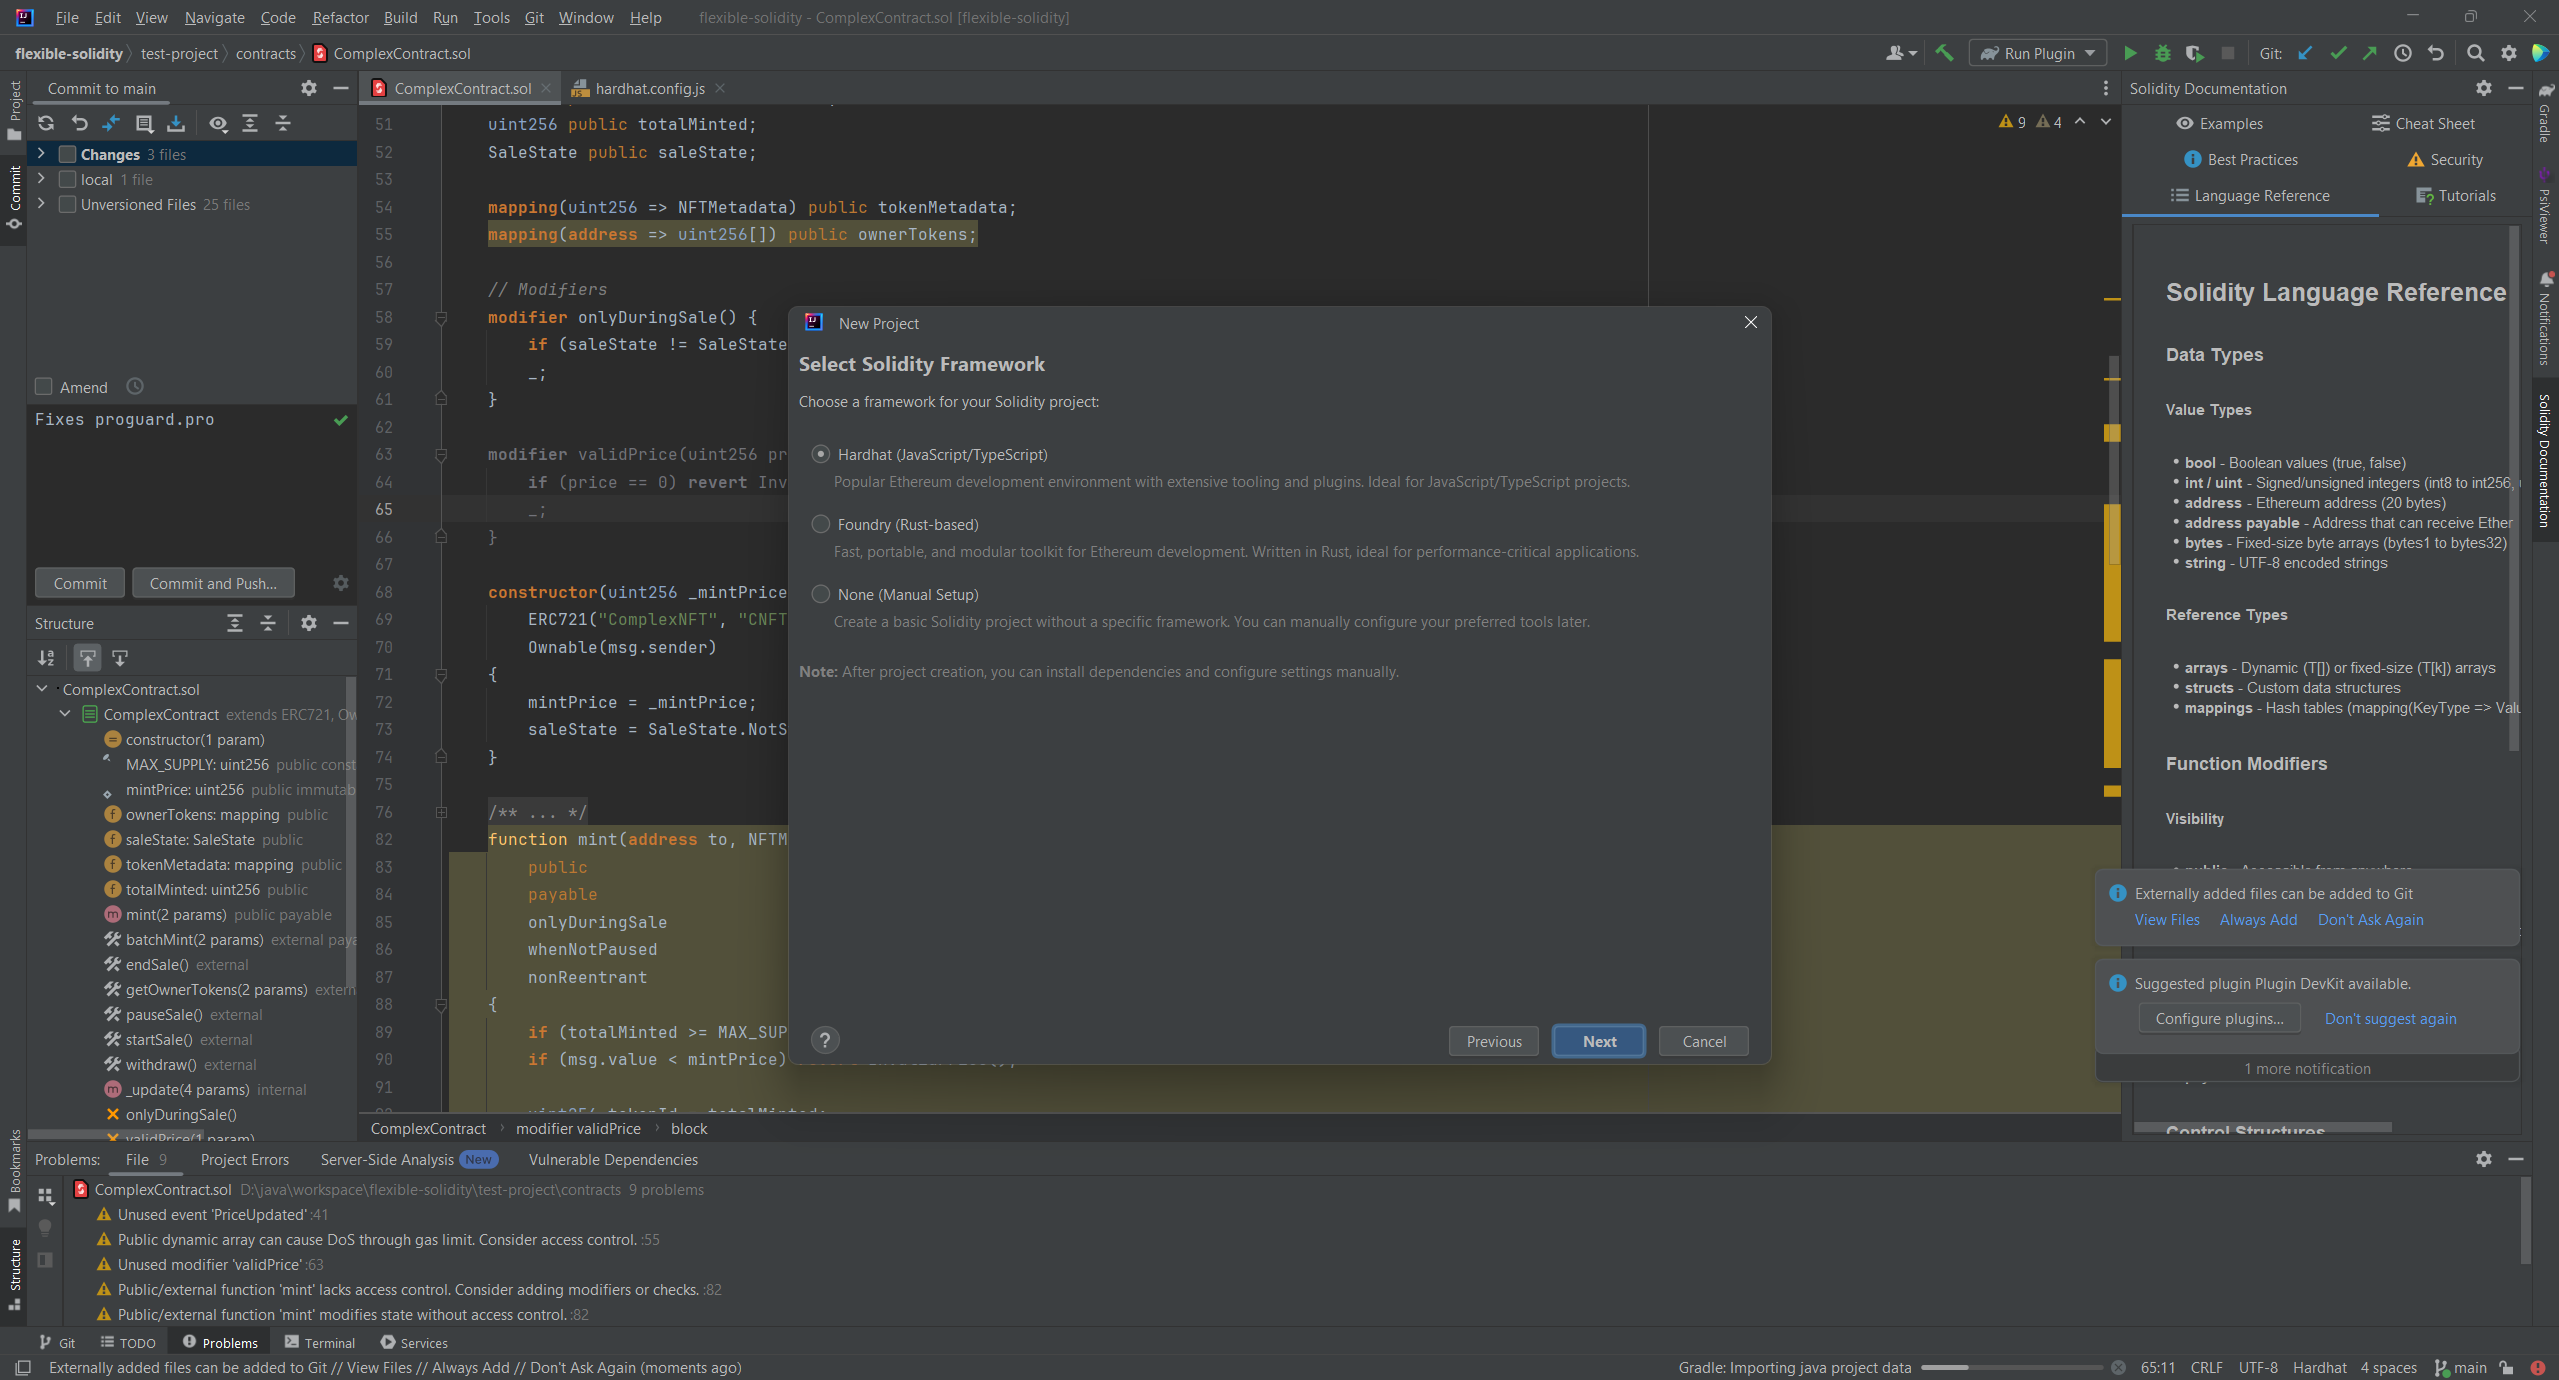2559x1380 pixels.
Task: Click sort alphabetically icon in Structure panel
Action: point(46,658)
